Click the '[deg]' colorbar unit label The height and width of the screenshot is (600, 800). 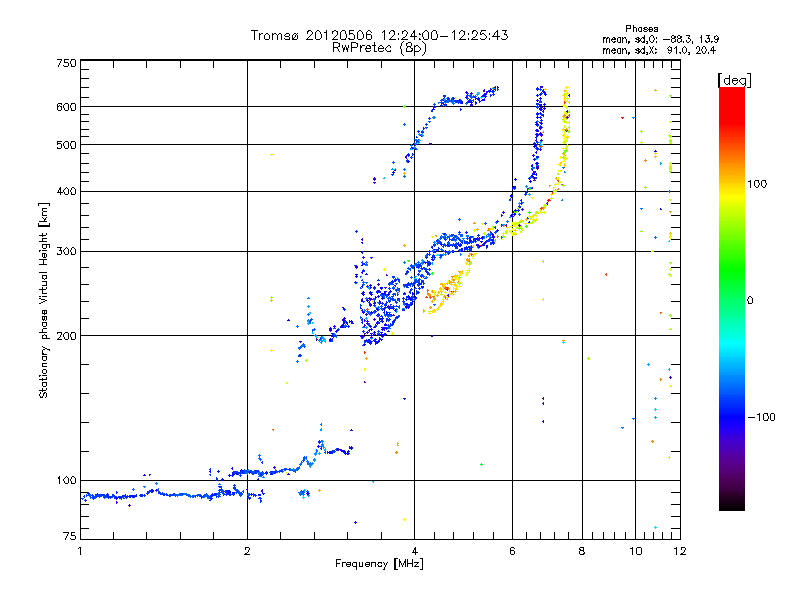734,80
